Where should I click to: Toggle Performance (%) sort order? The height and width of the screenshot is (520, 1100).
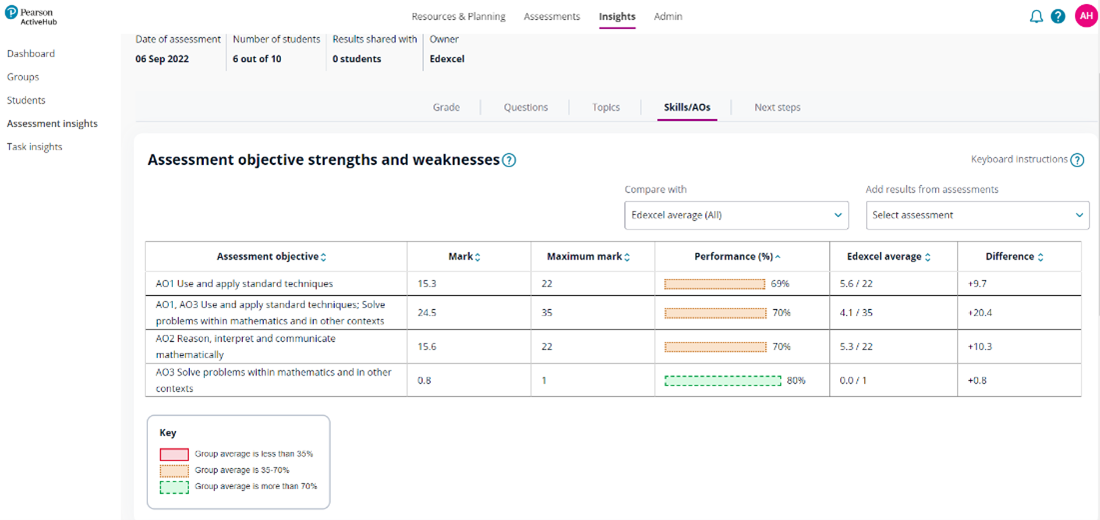pyautogui.click(x=778, y=257)
